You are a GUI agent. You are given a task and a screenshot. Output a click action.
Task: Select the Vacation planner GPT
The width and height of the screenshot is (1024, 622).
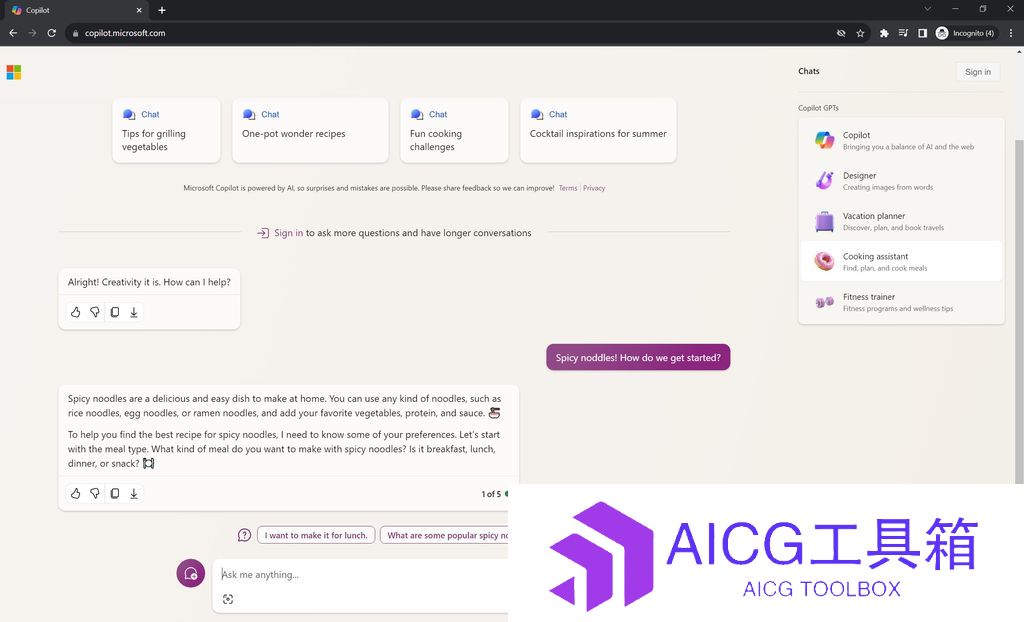901,221
